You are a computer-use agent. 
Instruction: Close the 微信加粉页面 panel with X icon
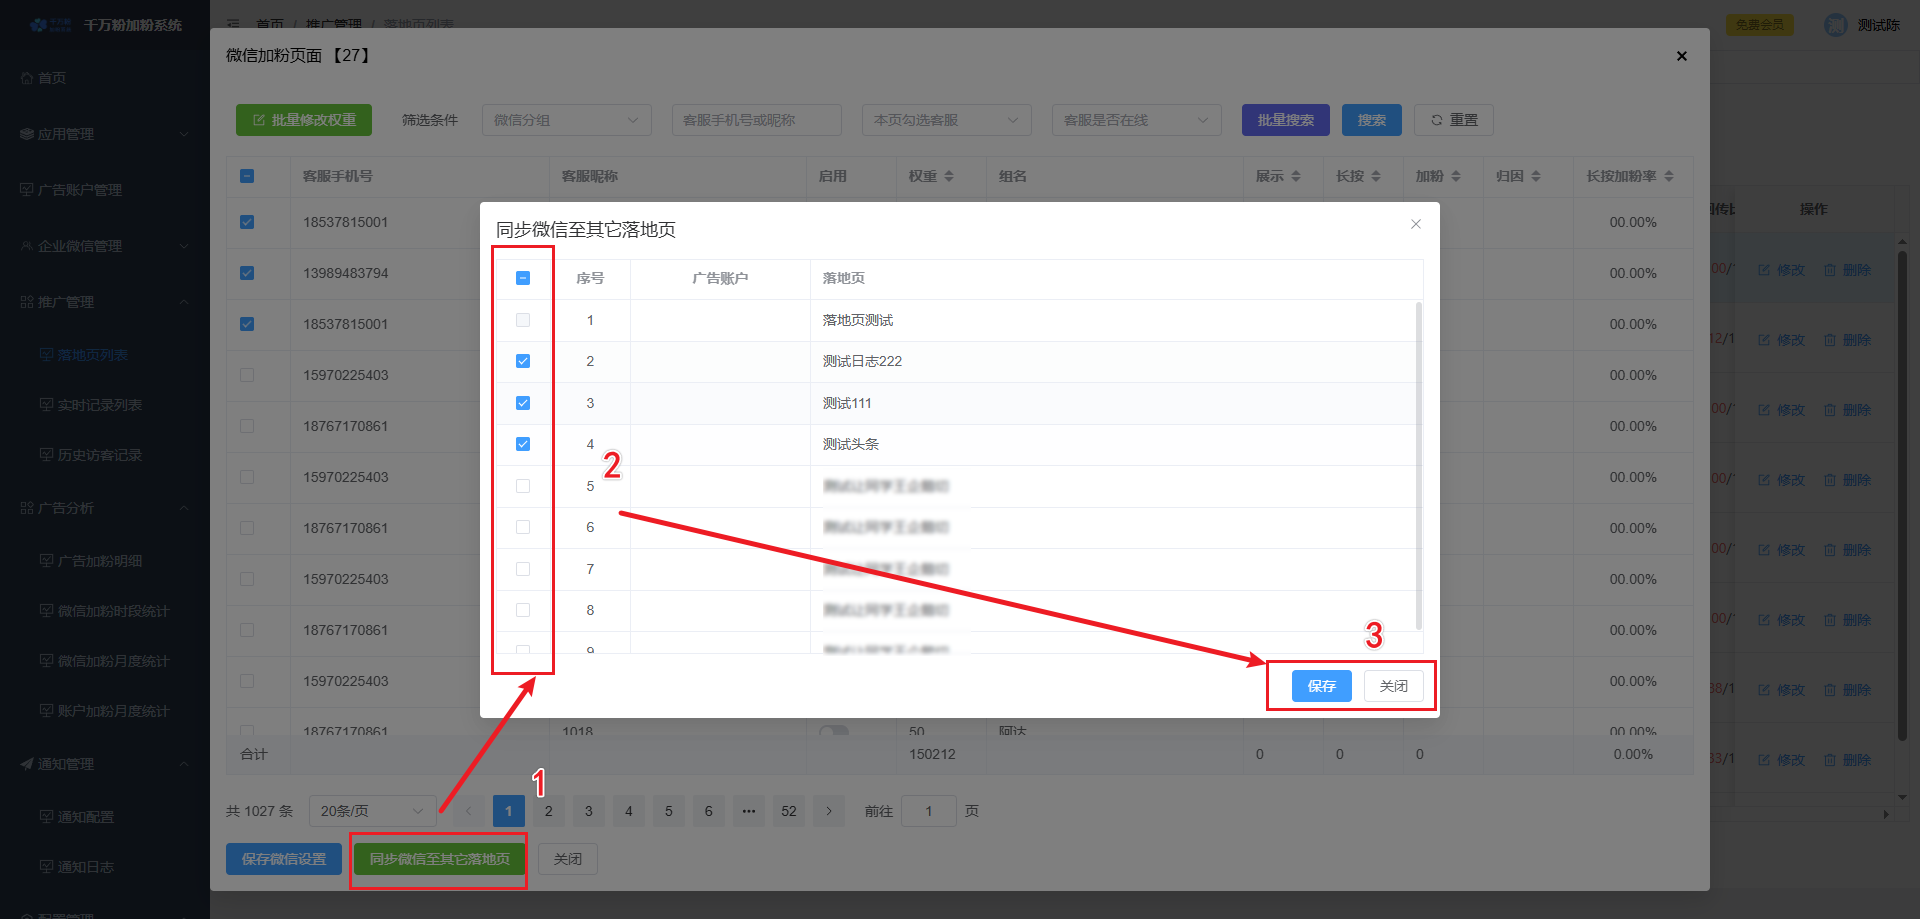pyautogui.click(x=1681, y=56)
